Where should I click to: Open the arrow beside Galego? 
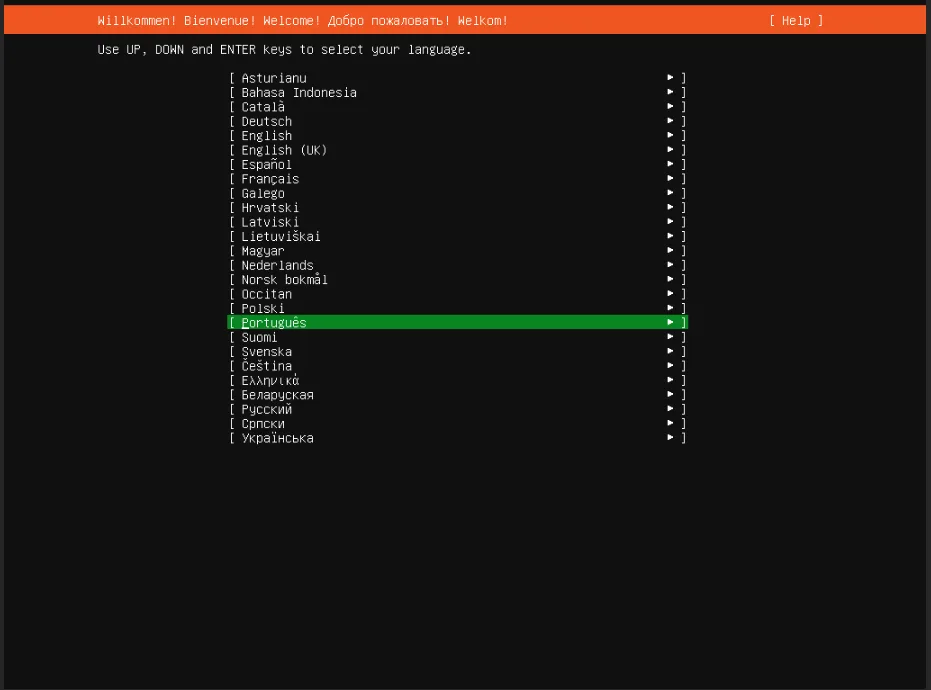coord(670,192)
